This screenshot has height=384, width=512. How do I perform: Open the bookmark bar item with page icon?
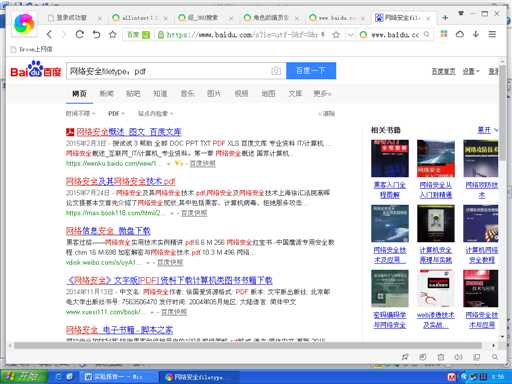[x=31, y=49]
